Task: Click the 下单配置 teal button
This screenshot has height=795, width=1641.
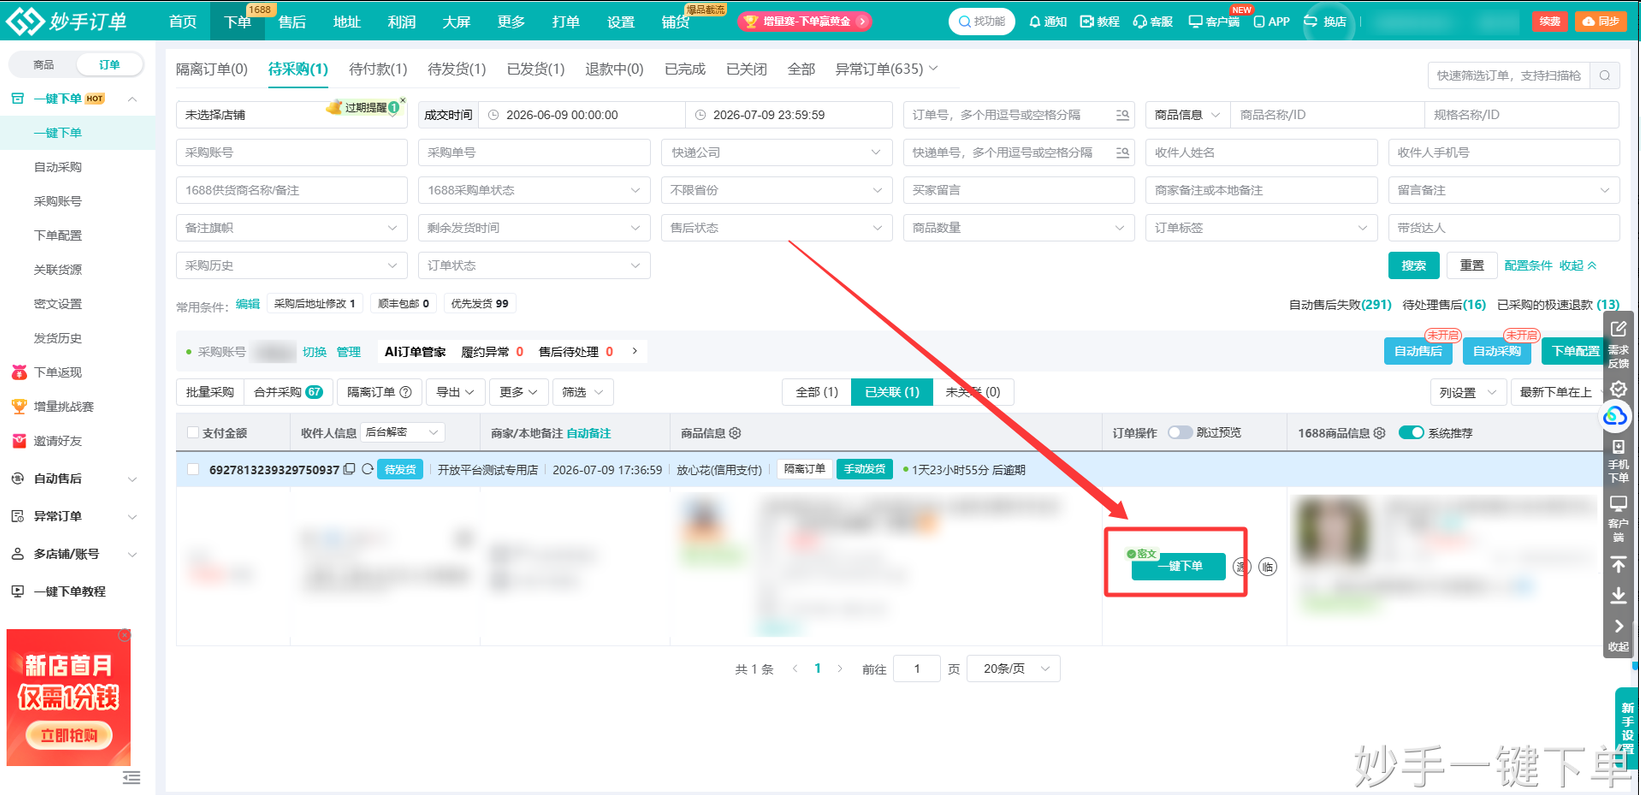Action: click(1575, 352)
